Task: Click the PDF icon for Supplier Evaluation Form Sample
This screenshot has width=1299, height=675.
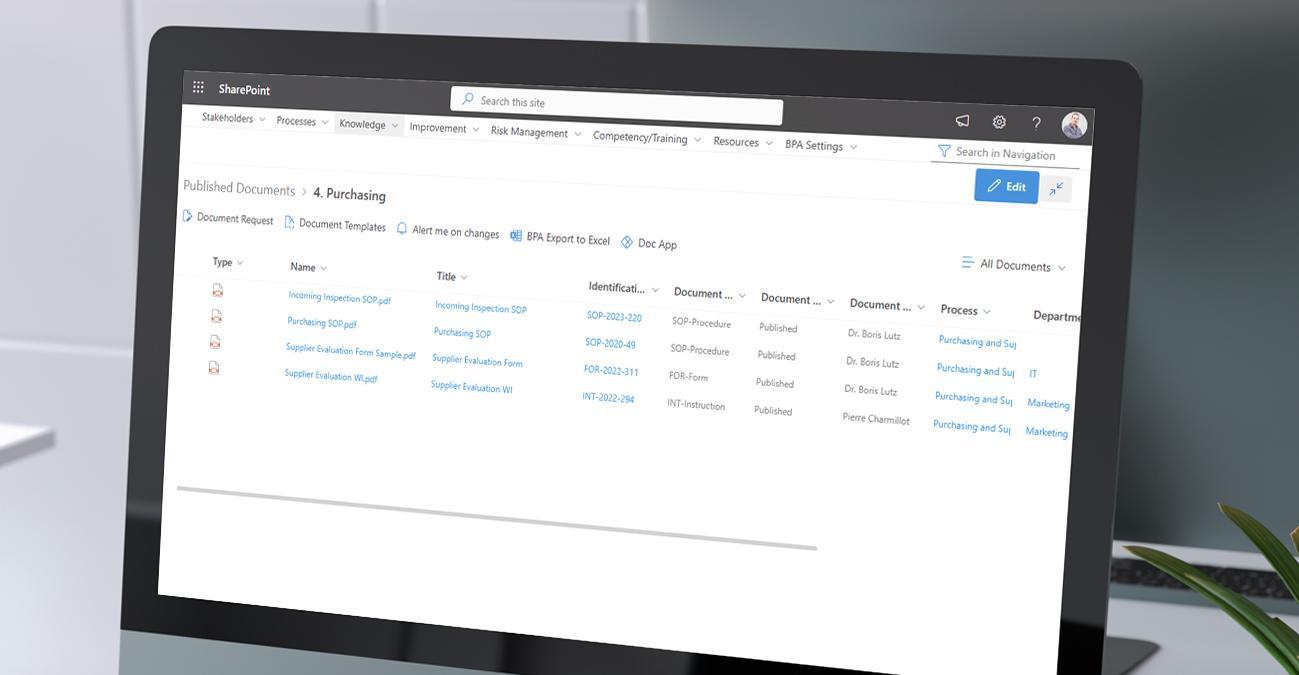Action: click(x=214, y=341)
